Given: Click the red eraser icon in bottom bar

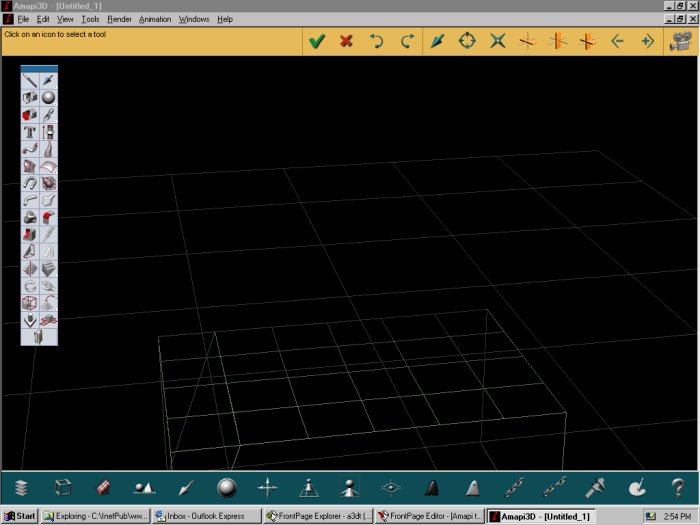Looking at the screenshot, I should coord(104,488).
